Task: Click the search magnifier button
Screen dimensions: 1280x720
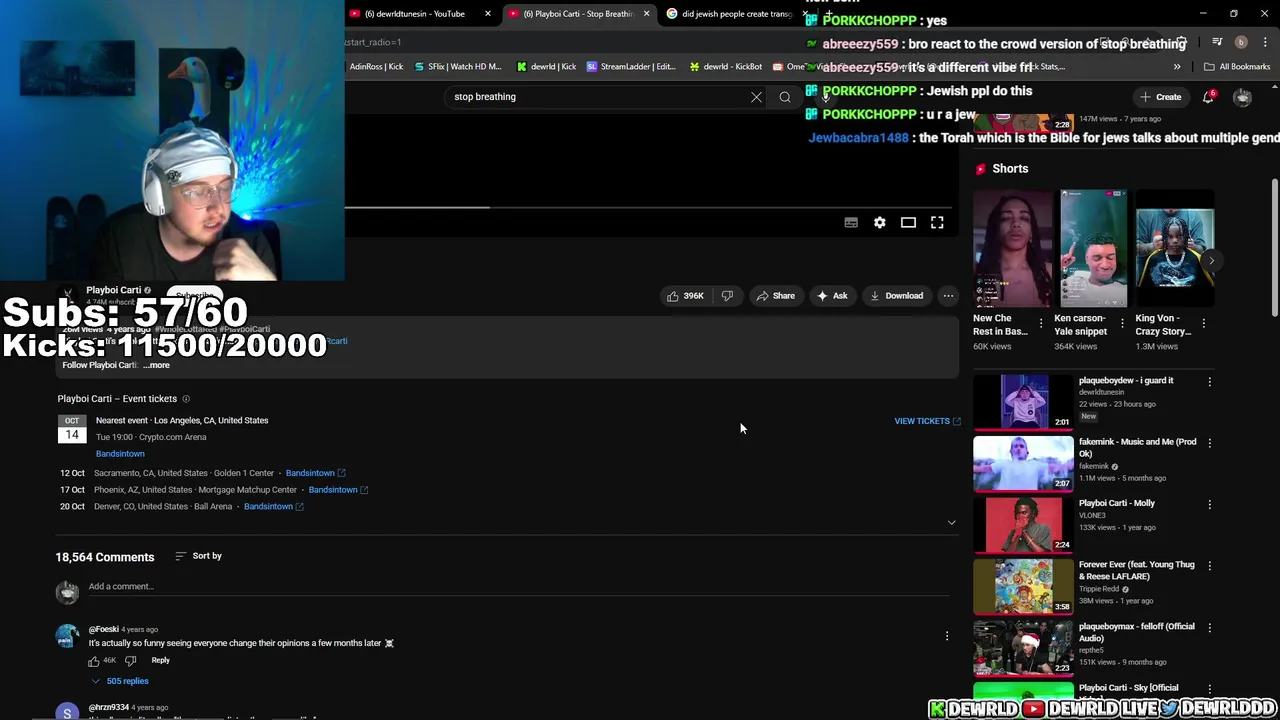Action: [785, 97]
